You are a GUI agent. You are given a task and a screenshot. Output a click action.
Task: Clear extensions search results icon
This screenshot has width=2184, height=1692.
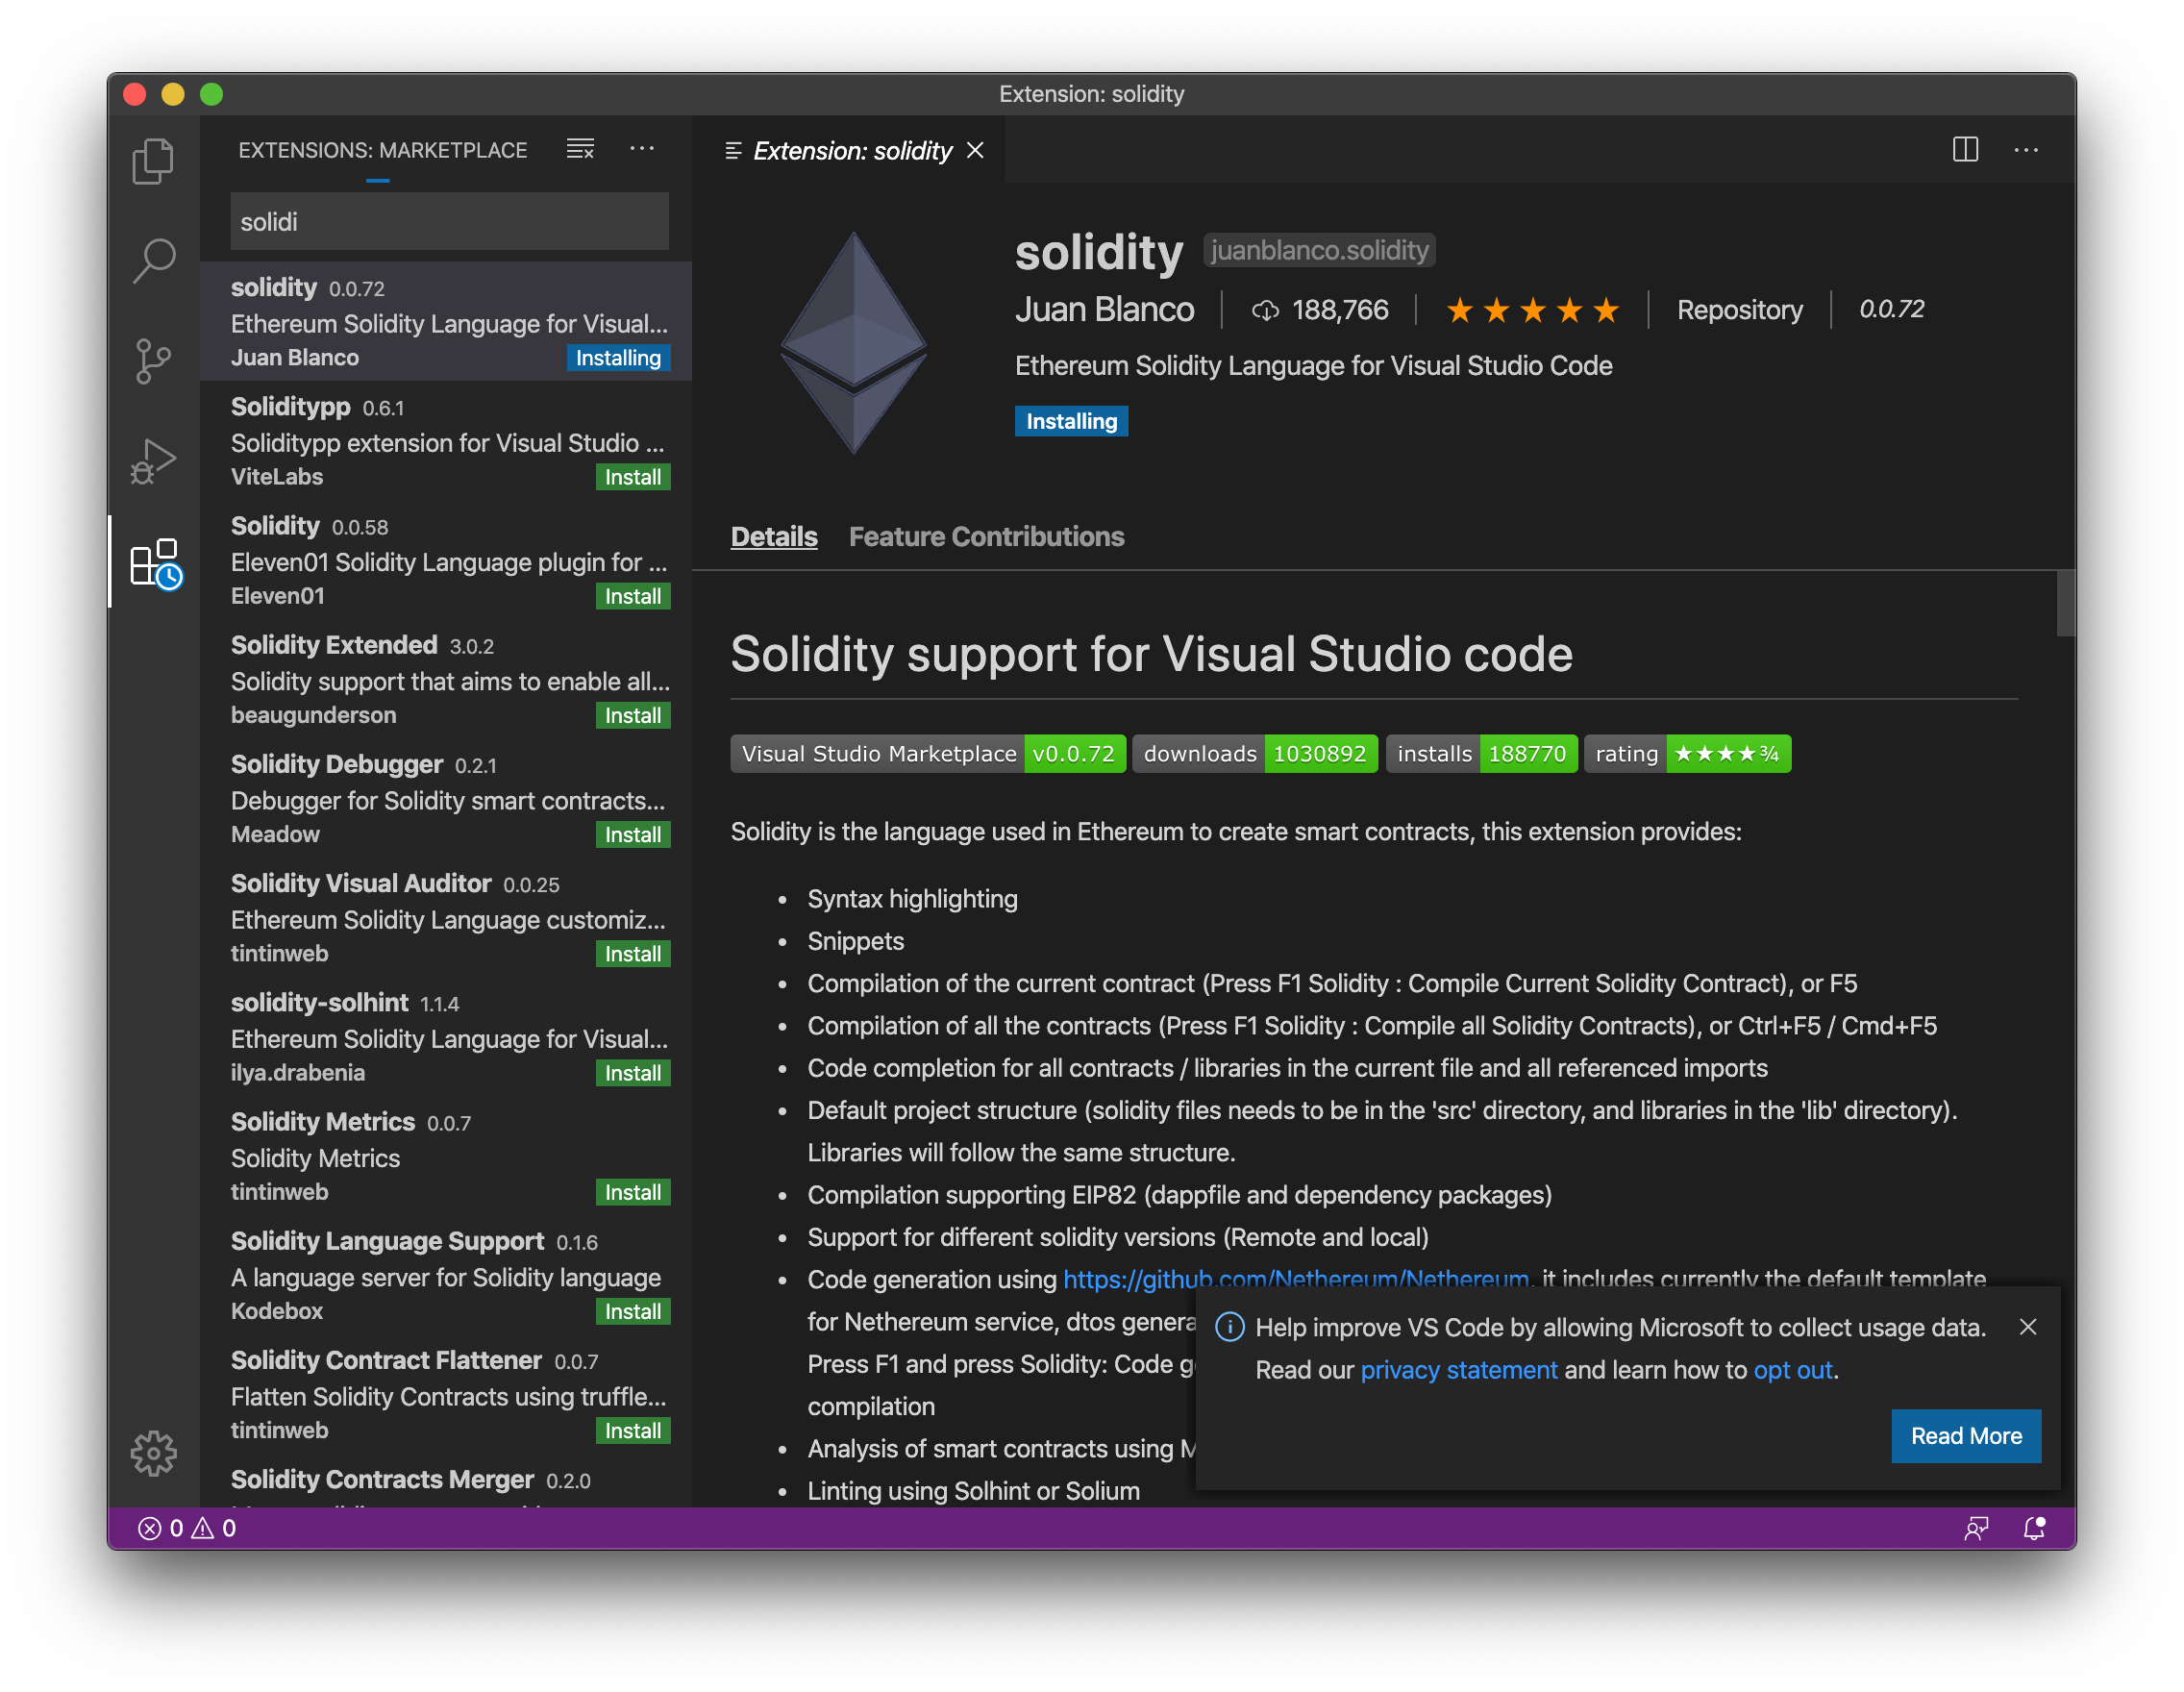580,149
